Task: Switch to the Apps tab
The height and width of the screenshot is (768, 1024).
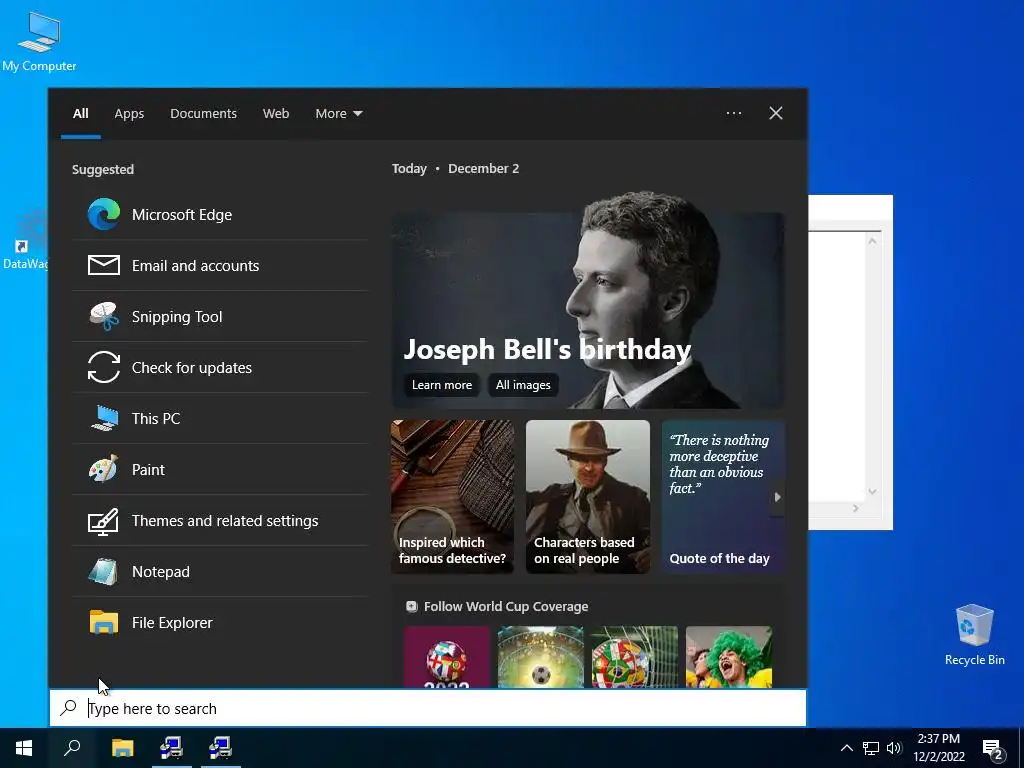Action: click(x=129, y=114)
